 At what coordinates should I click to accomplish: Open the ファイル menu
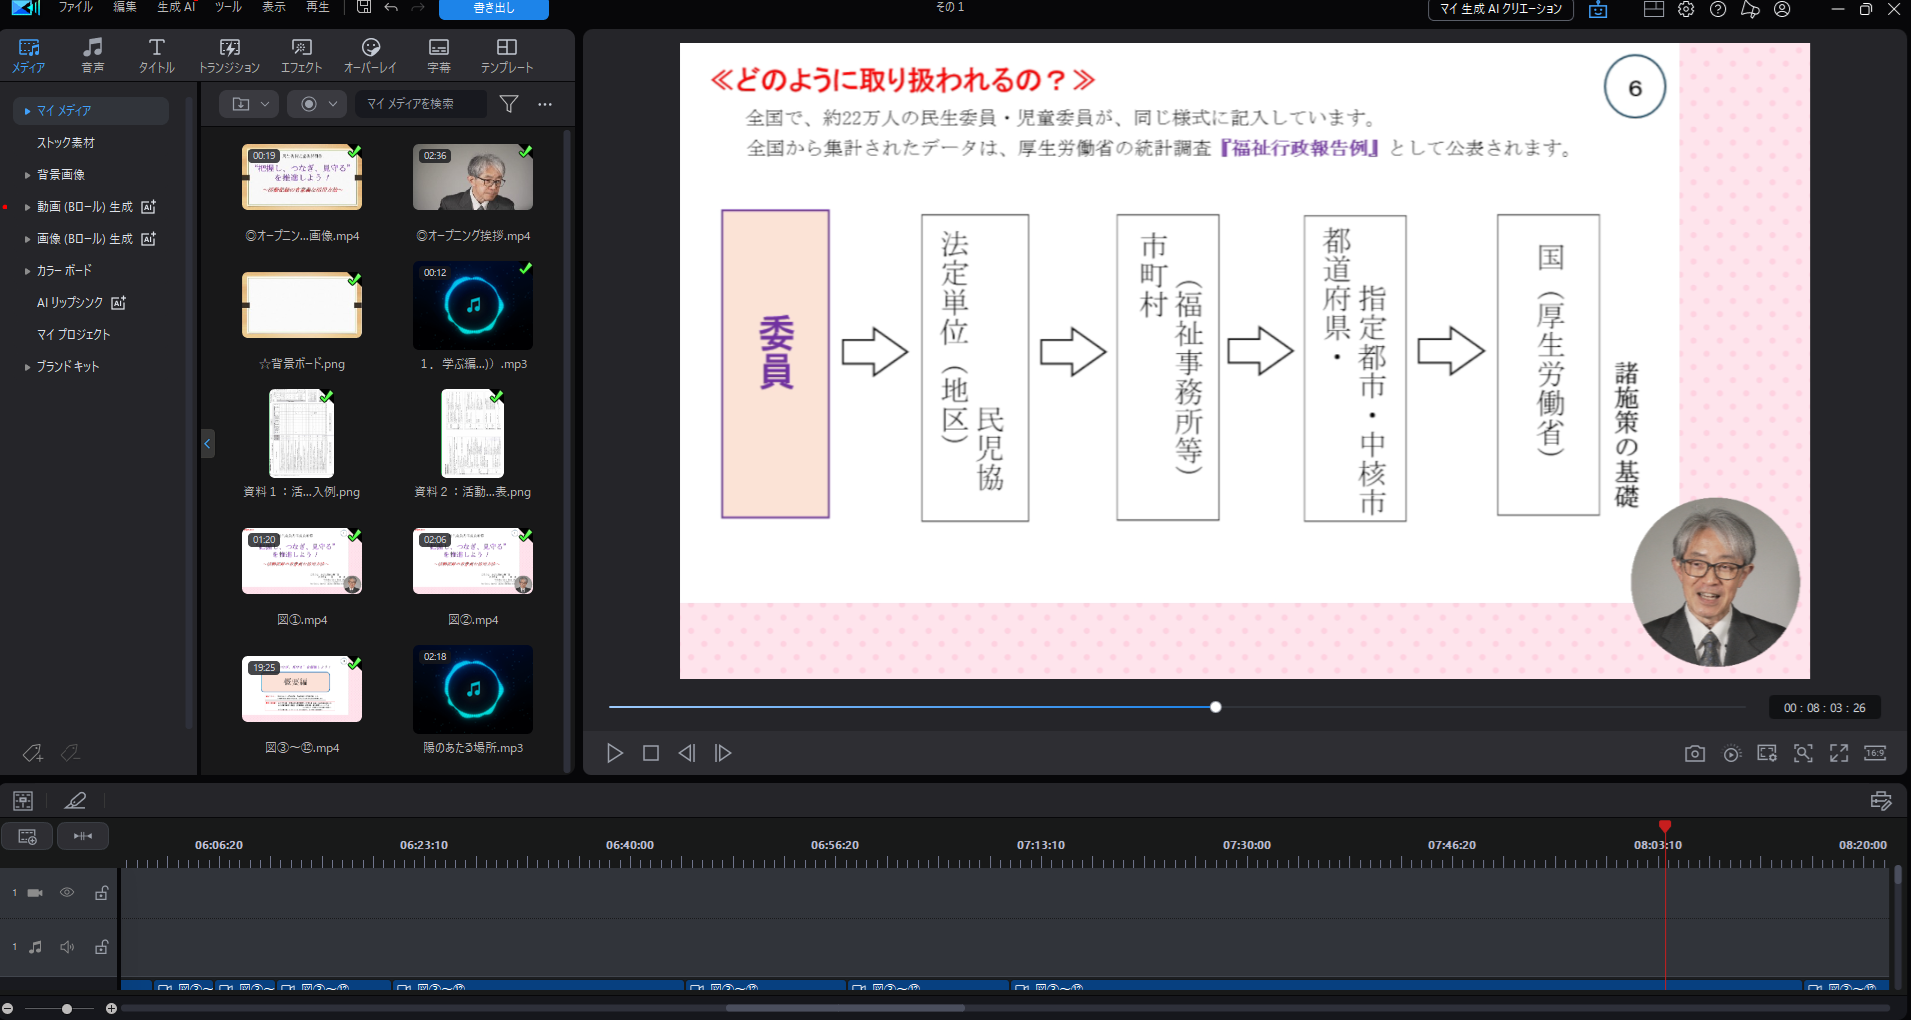click(75, 8)
